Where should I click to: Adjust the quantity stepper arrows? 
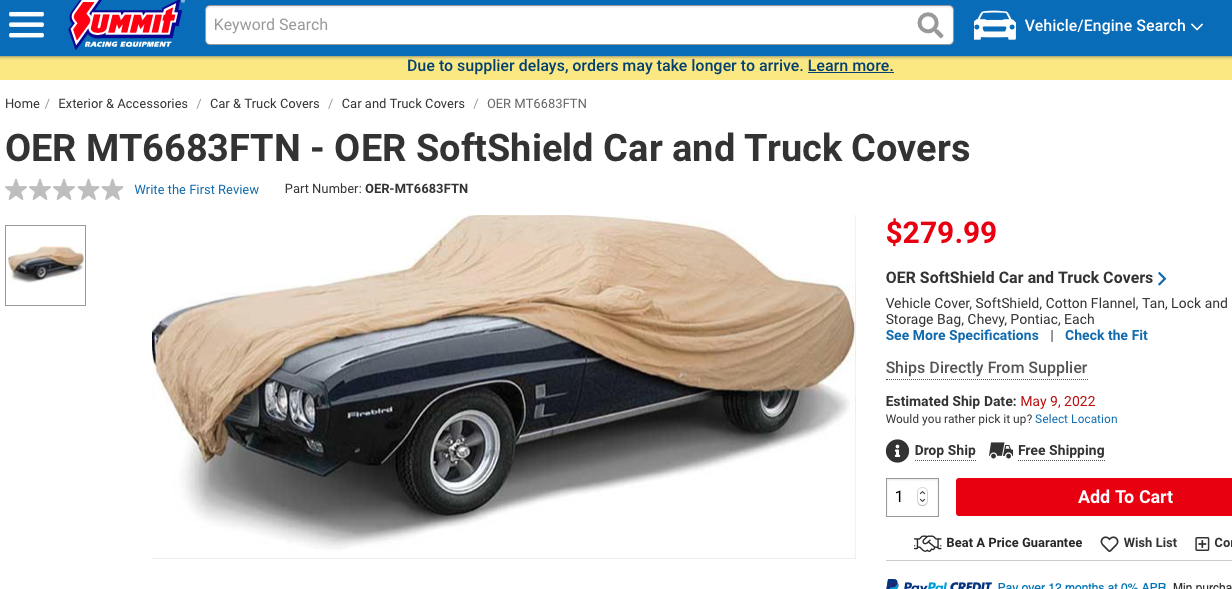tap(922, 497)
